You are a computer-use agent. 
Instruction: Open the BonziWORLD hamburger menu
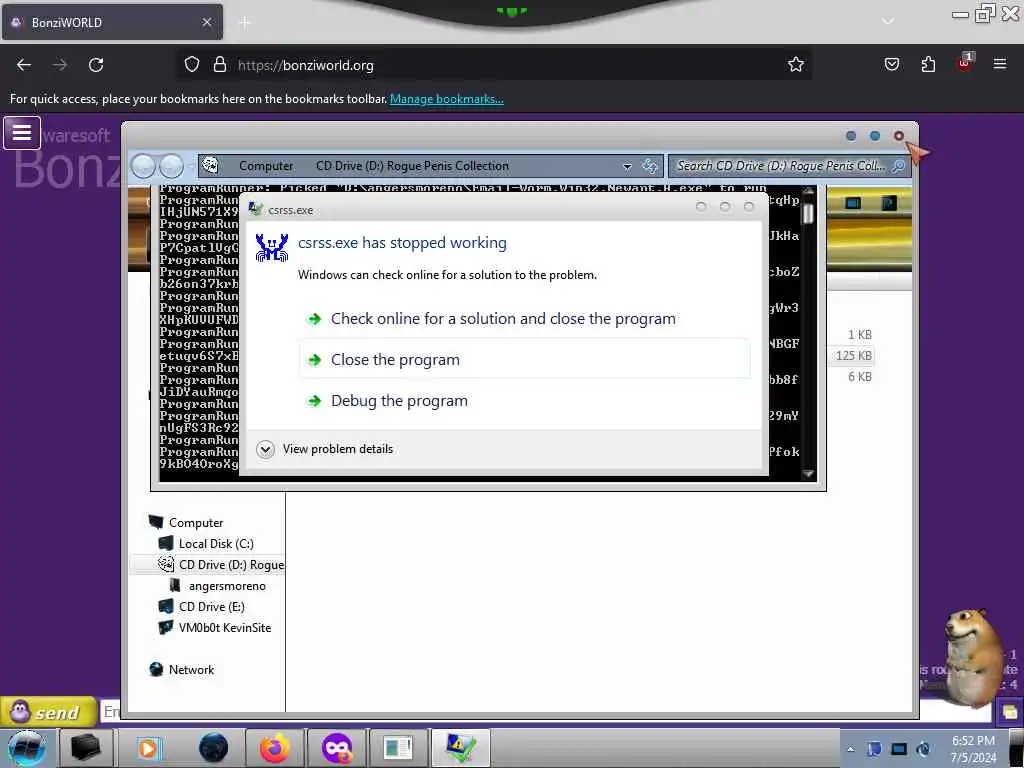pyautogui.click(x=22, y=133)
